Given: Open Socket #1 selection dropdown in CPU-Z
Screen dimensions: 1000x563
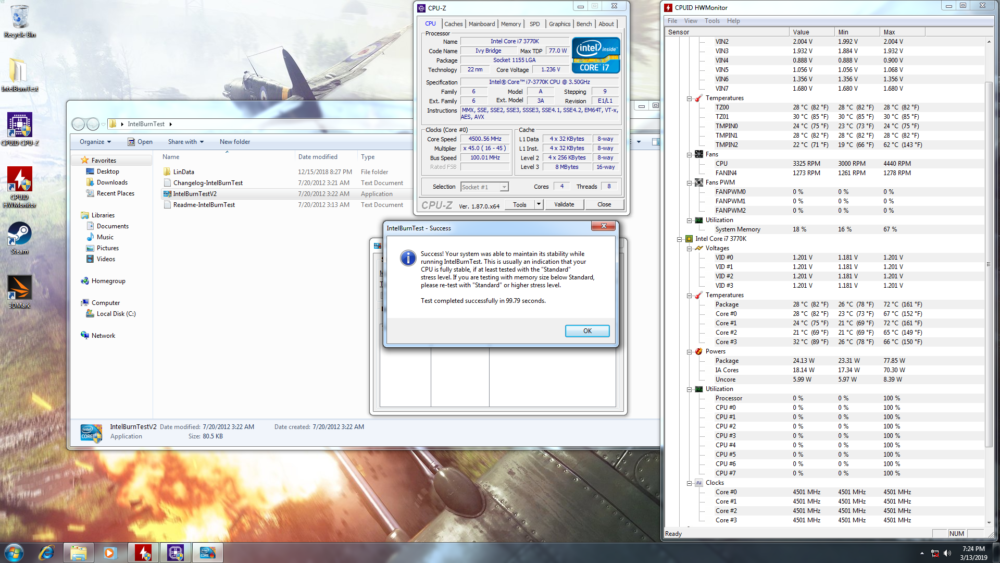Looking at the screenshot, I should pyautogui.click(x=484, y=187).
